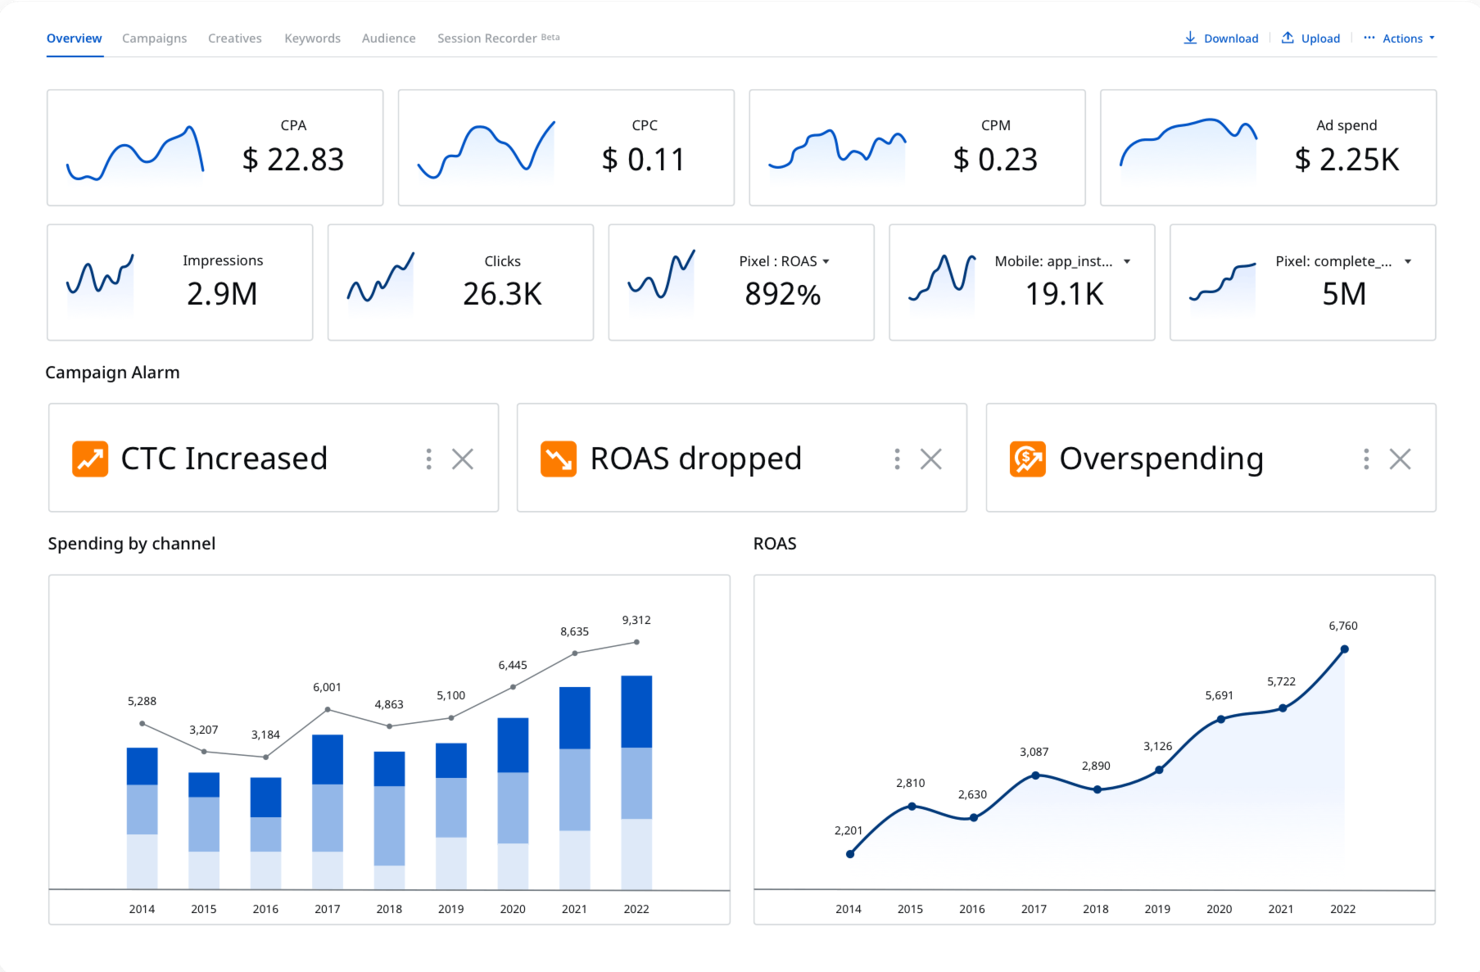Viewport: 1480px width, 972px height.
Task: Open the Pixel: ROAS metric dropdown
Action: tap(827, 261)
